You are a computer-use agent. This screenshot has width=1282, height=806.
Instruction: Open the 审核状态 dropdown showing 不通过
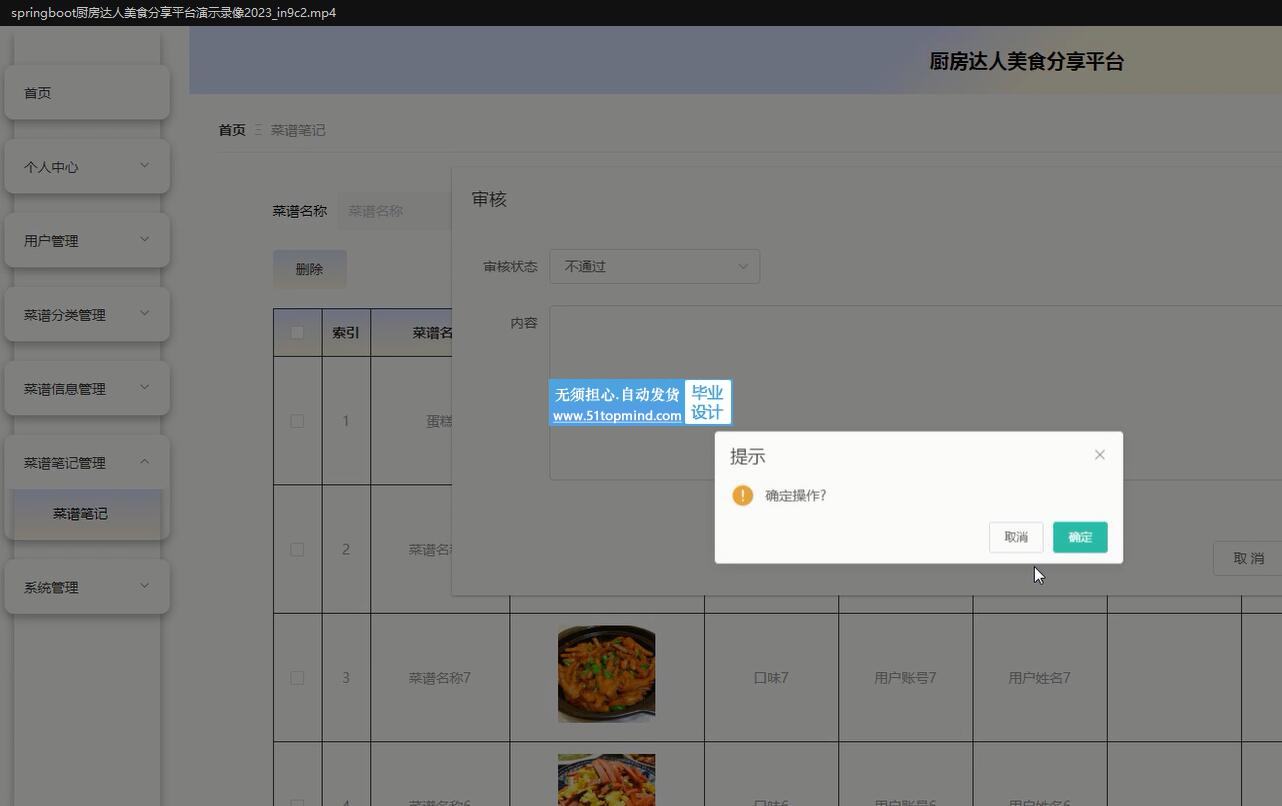(655, 267)
